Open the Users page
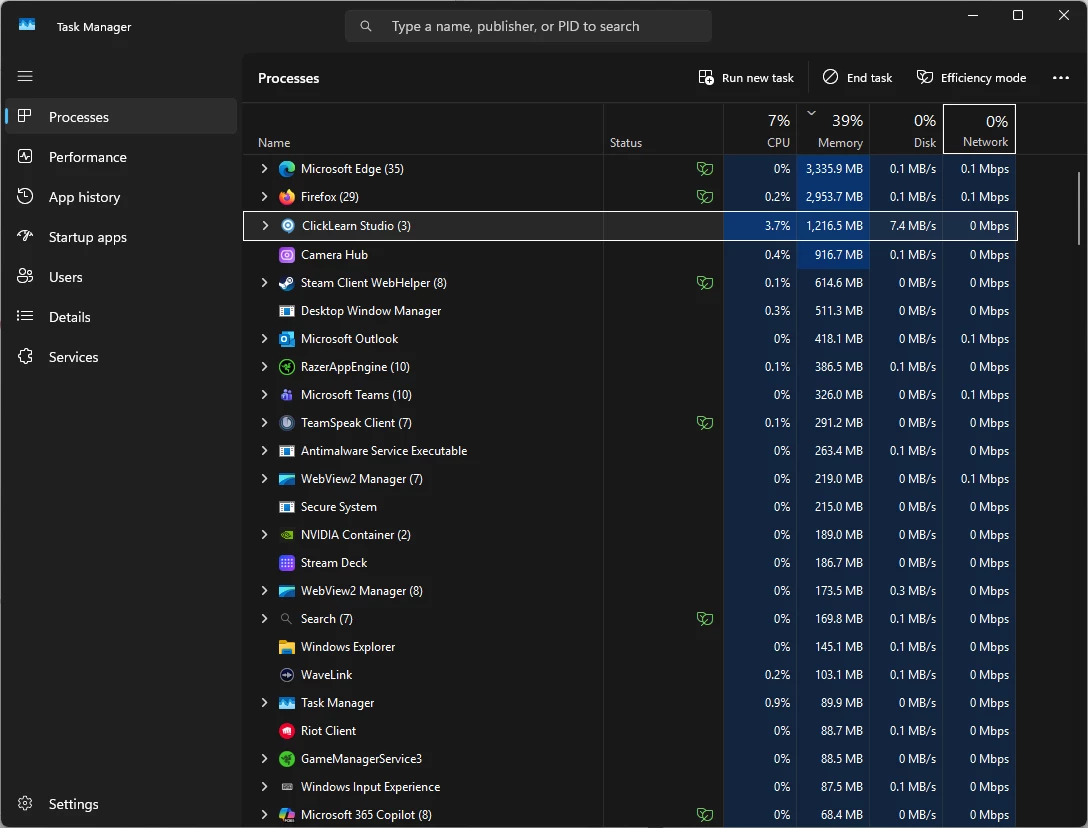 pyautogui.click(x=121, y=277)
